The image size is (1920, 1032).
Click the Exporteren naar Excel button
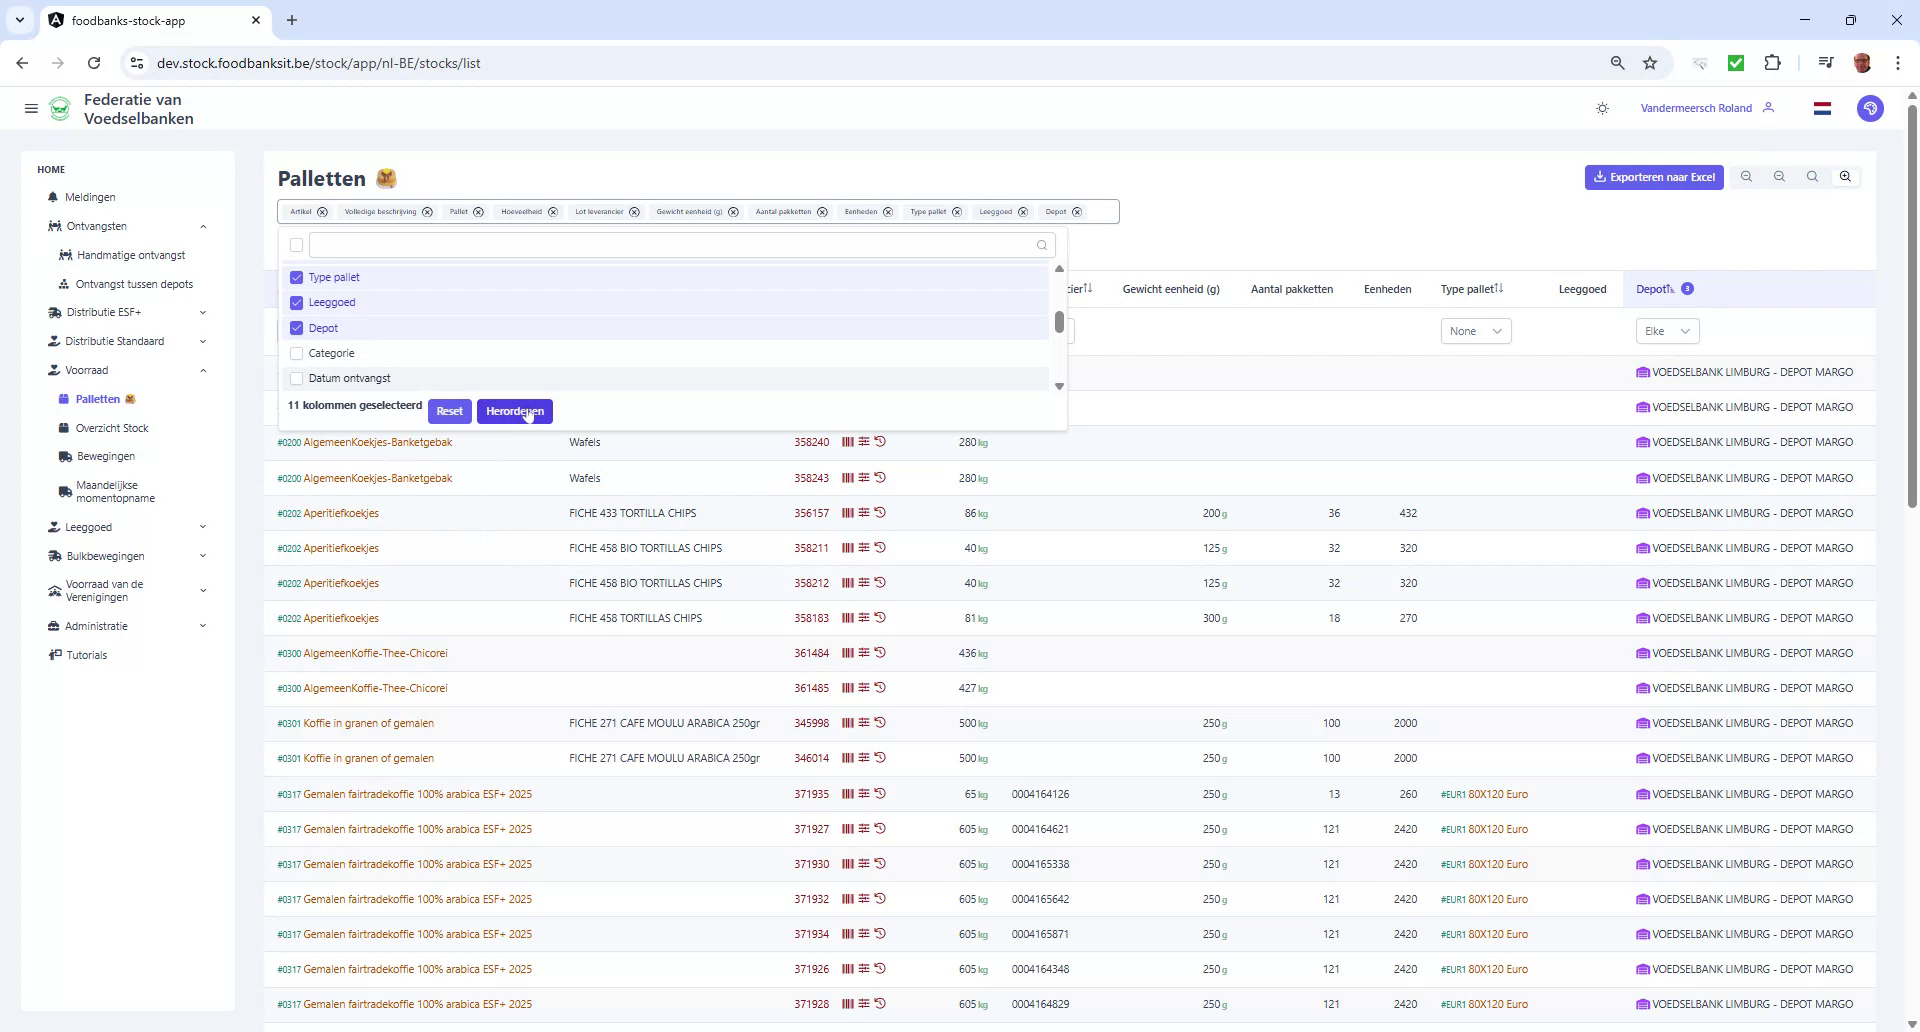tap(1654, 177)
